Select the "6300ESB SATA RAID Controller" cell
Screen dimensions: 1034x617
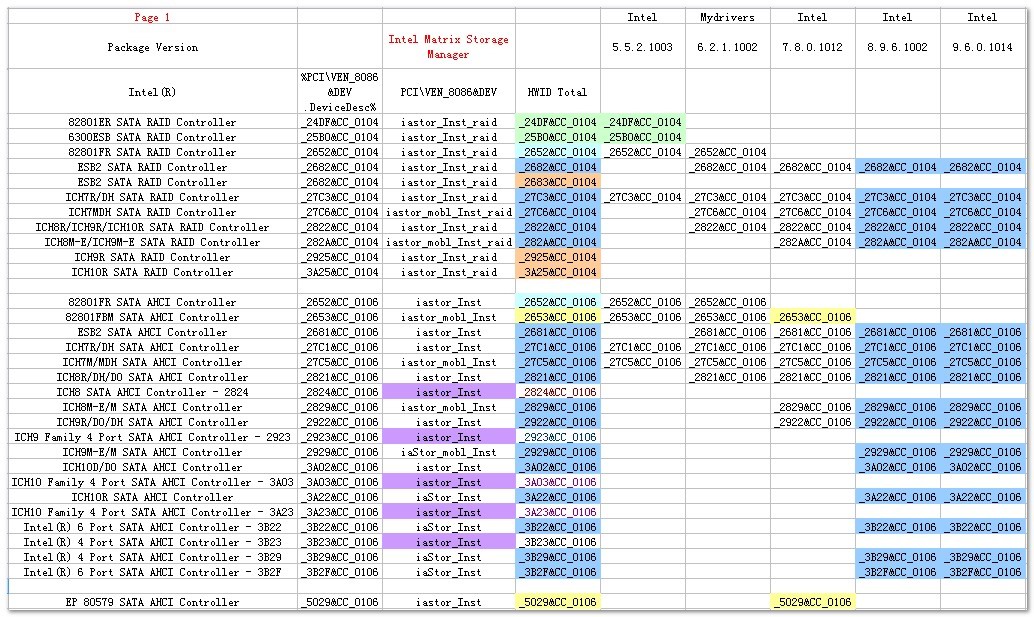click(x=153, y=137)
